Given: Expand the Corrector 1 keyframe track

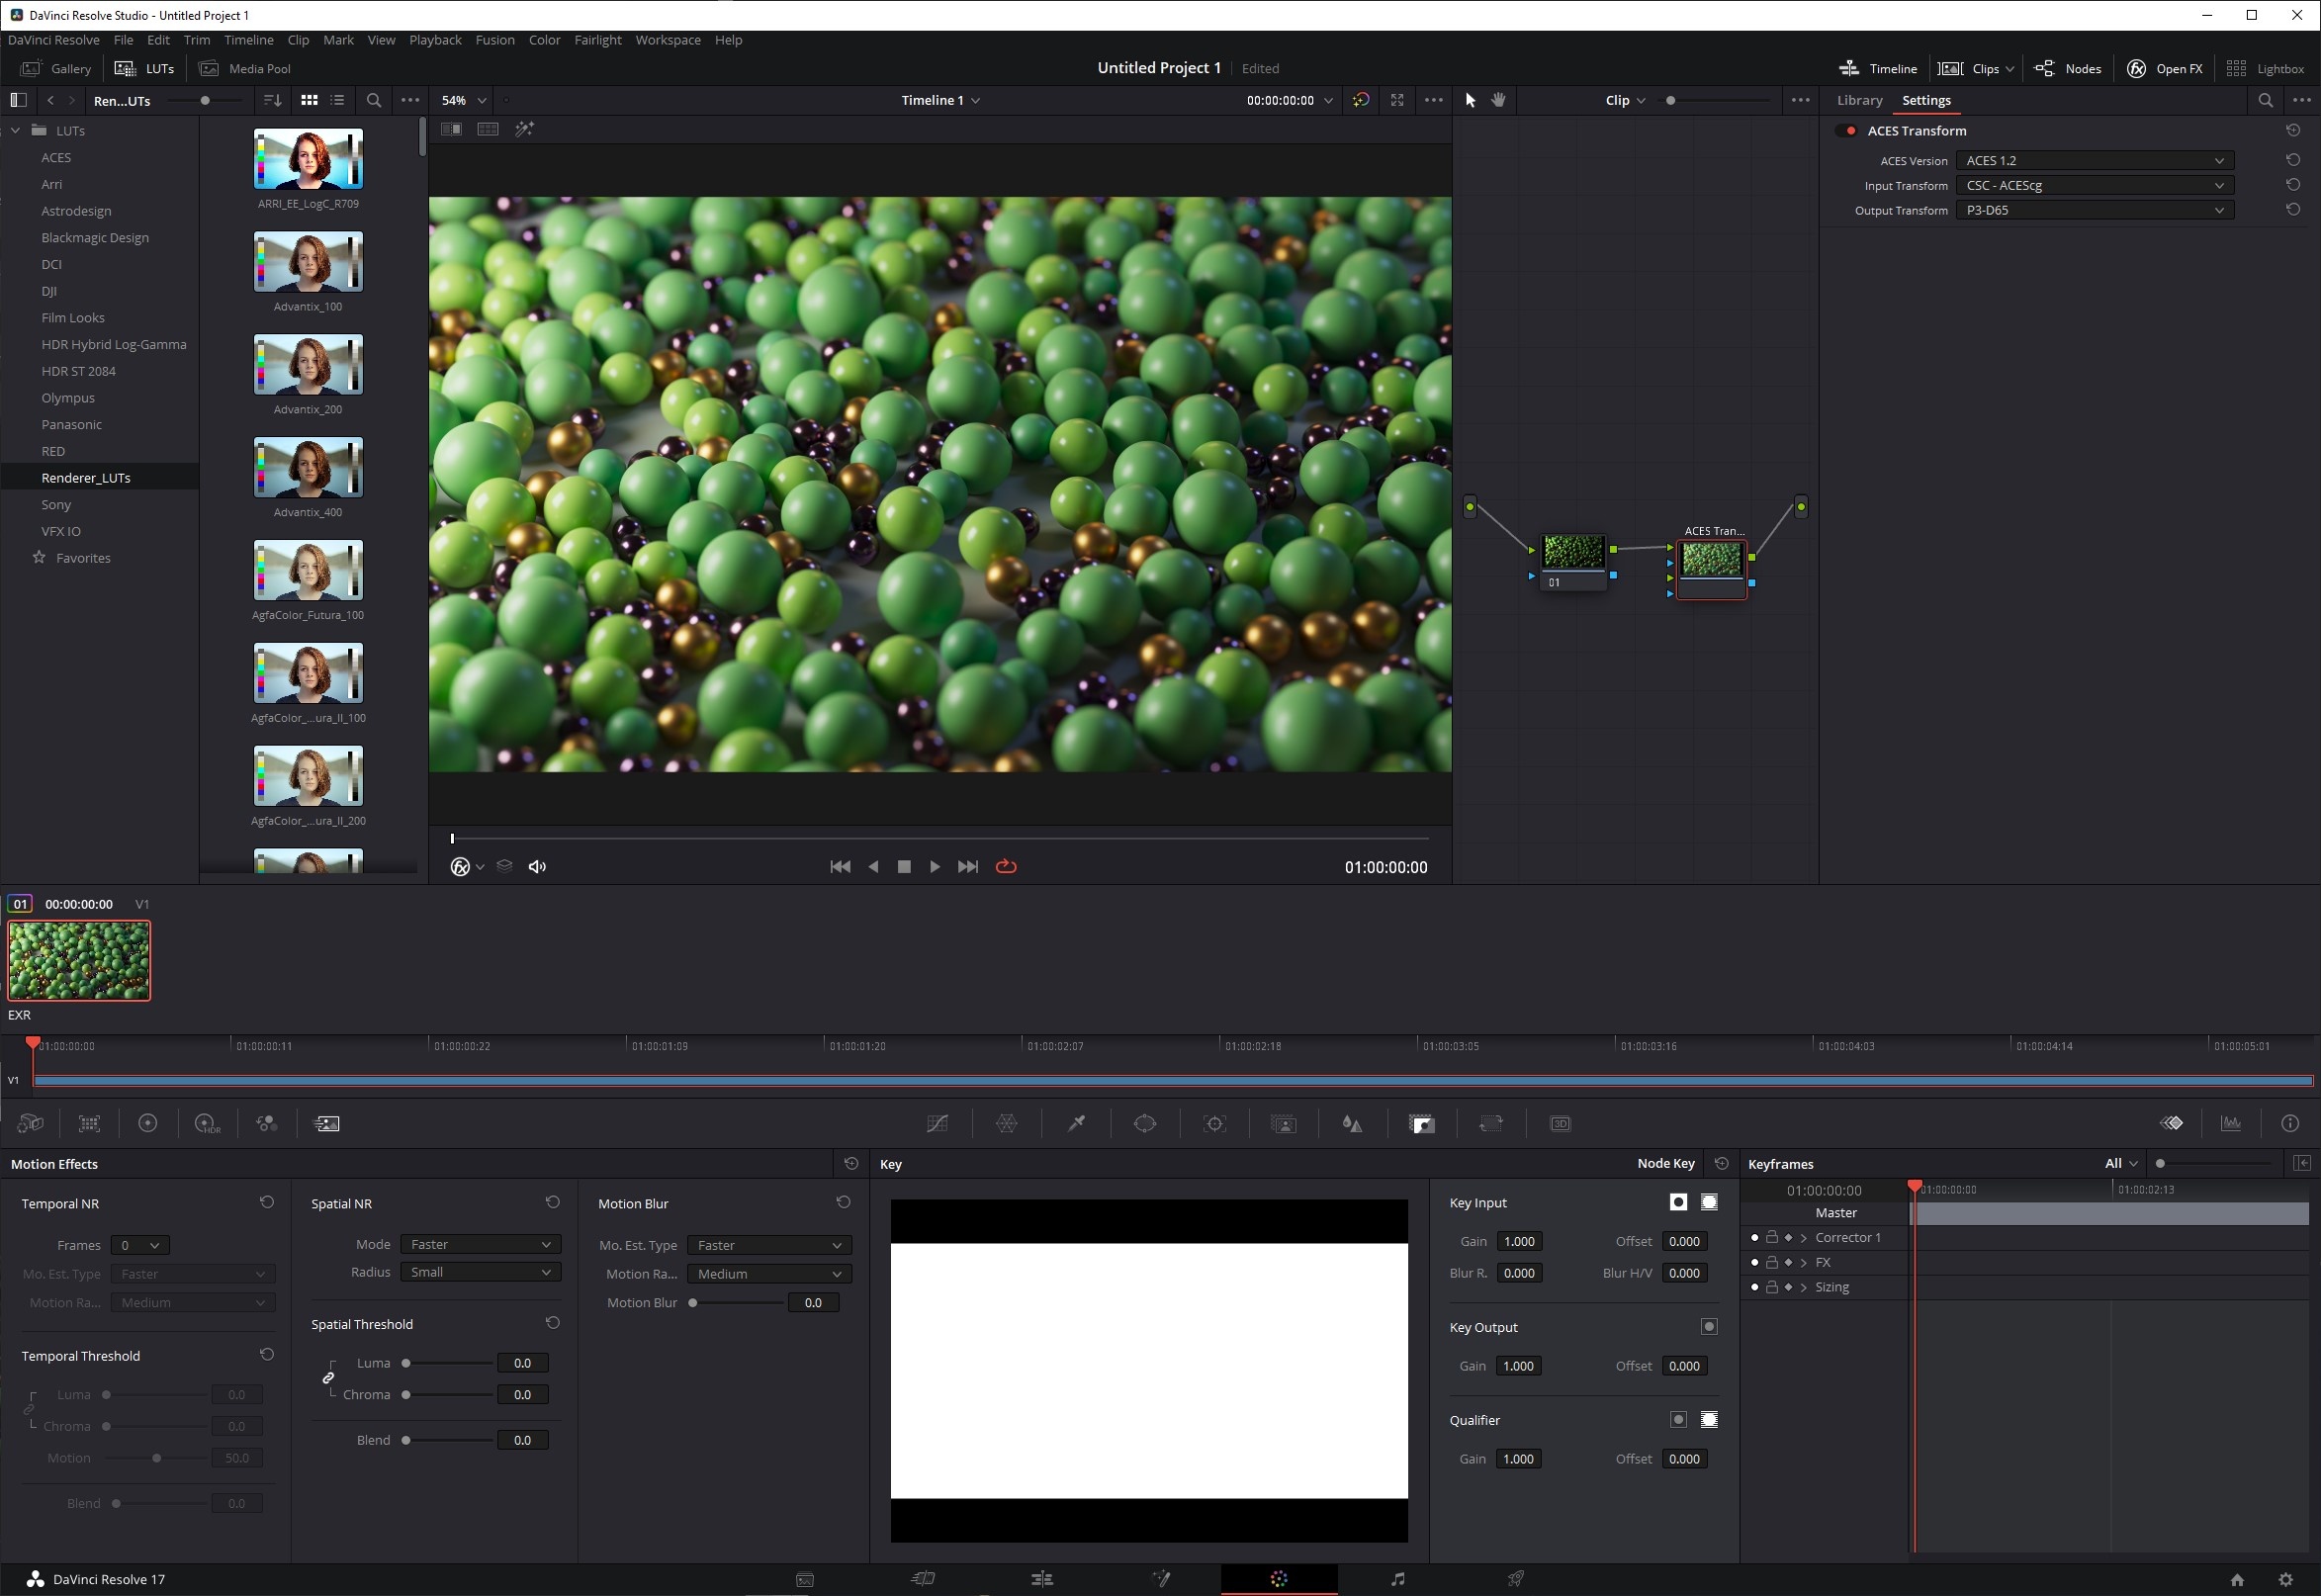Looking at the screenshot, I should [1804, 1238].
